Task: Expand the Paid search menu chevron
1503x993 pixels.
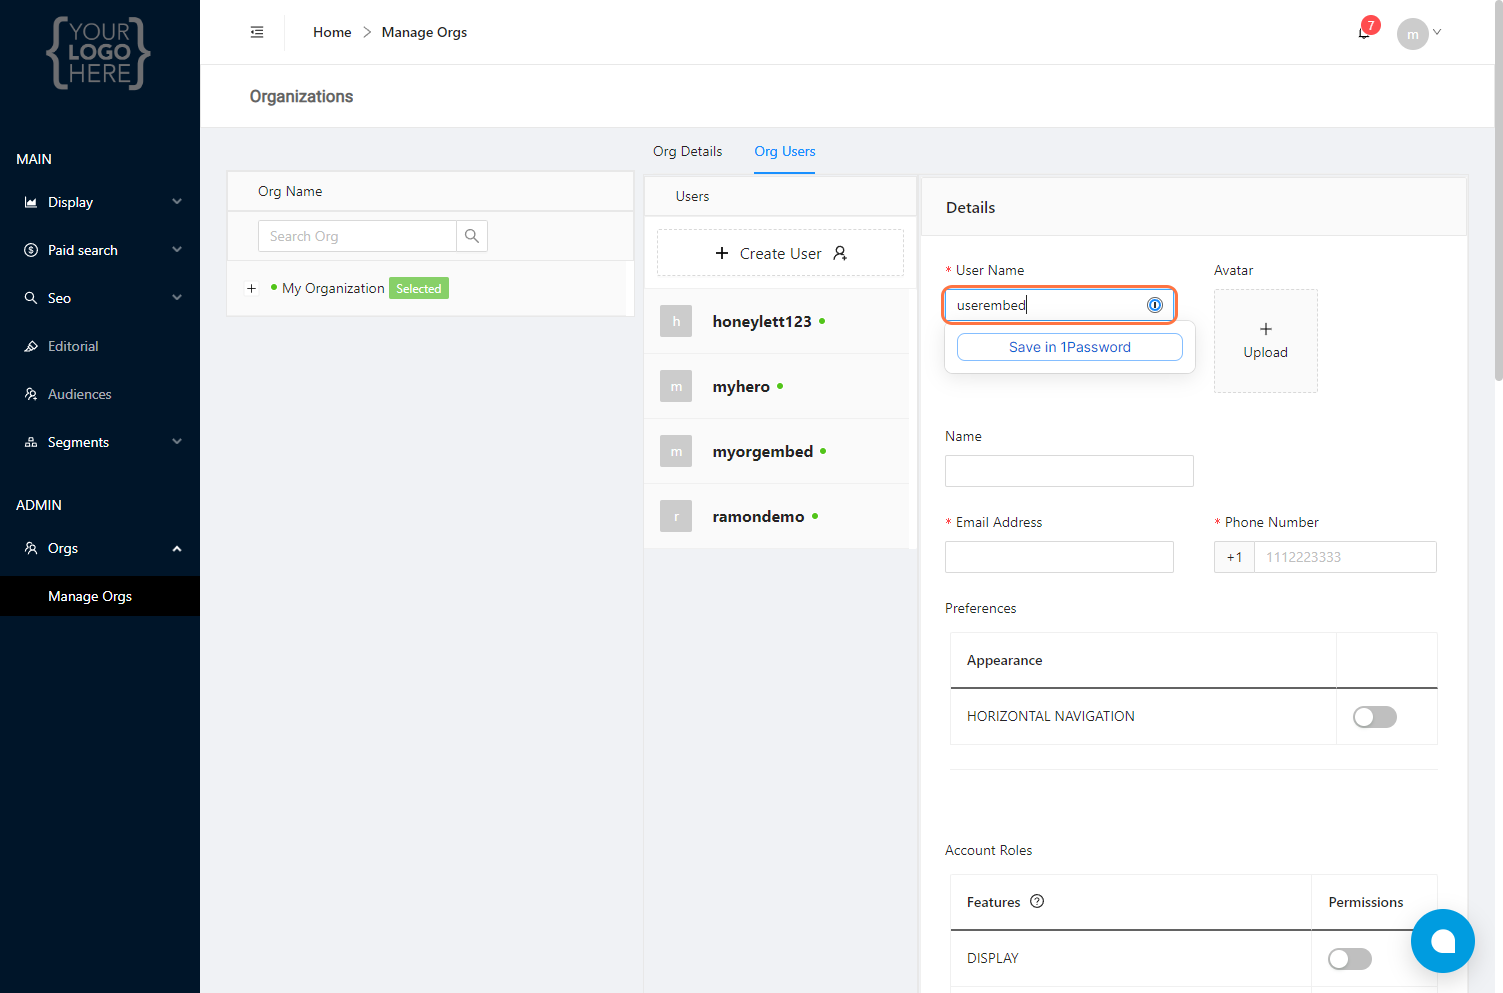Action: tap(177, 250)
